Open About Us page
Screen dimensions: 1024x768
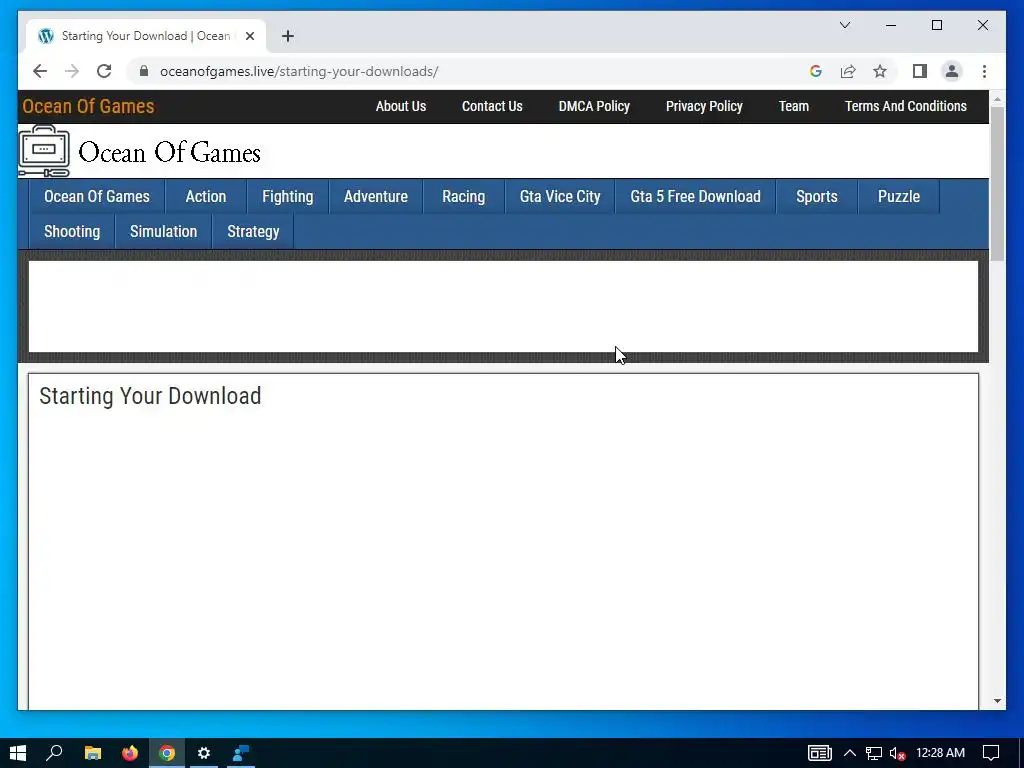tap(400, 106)
